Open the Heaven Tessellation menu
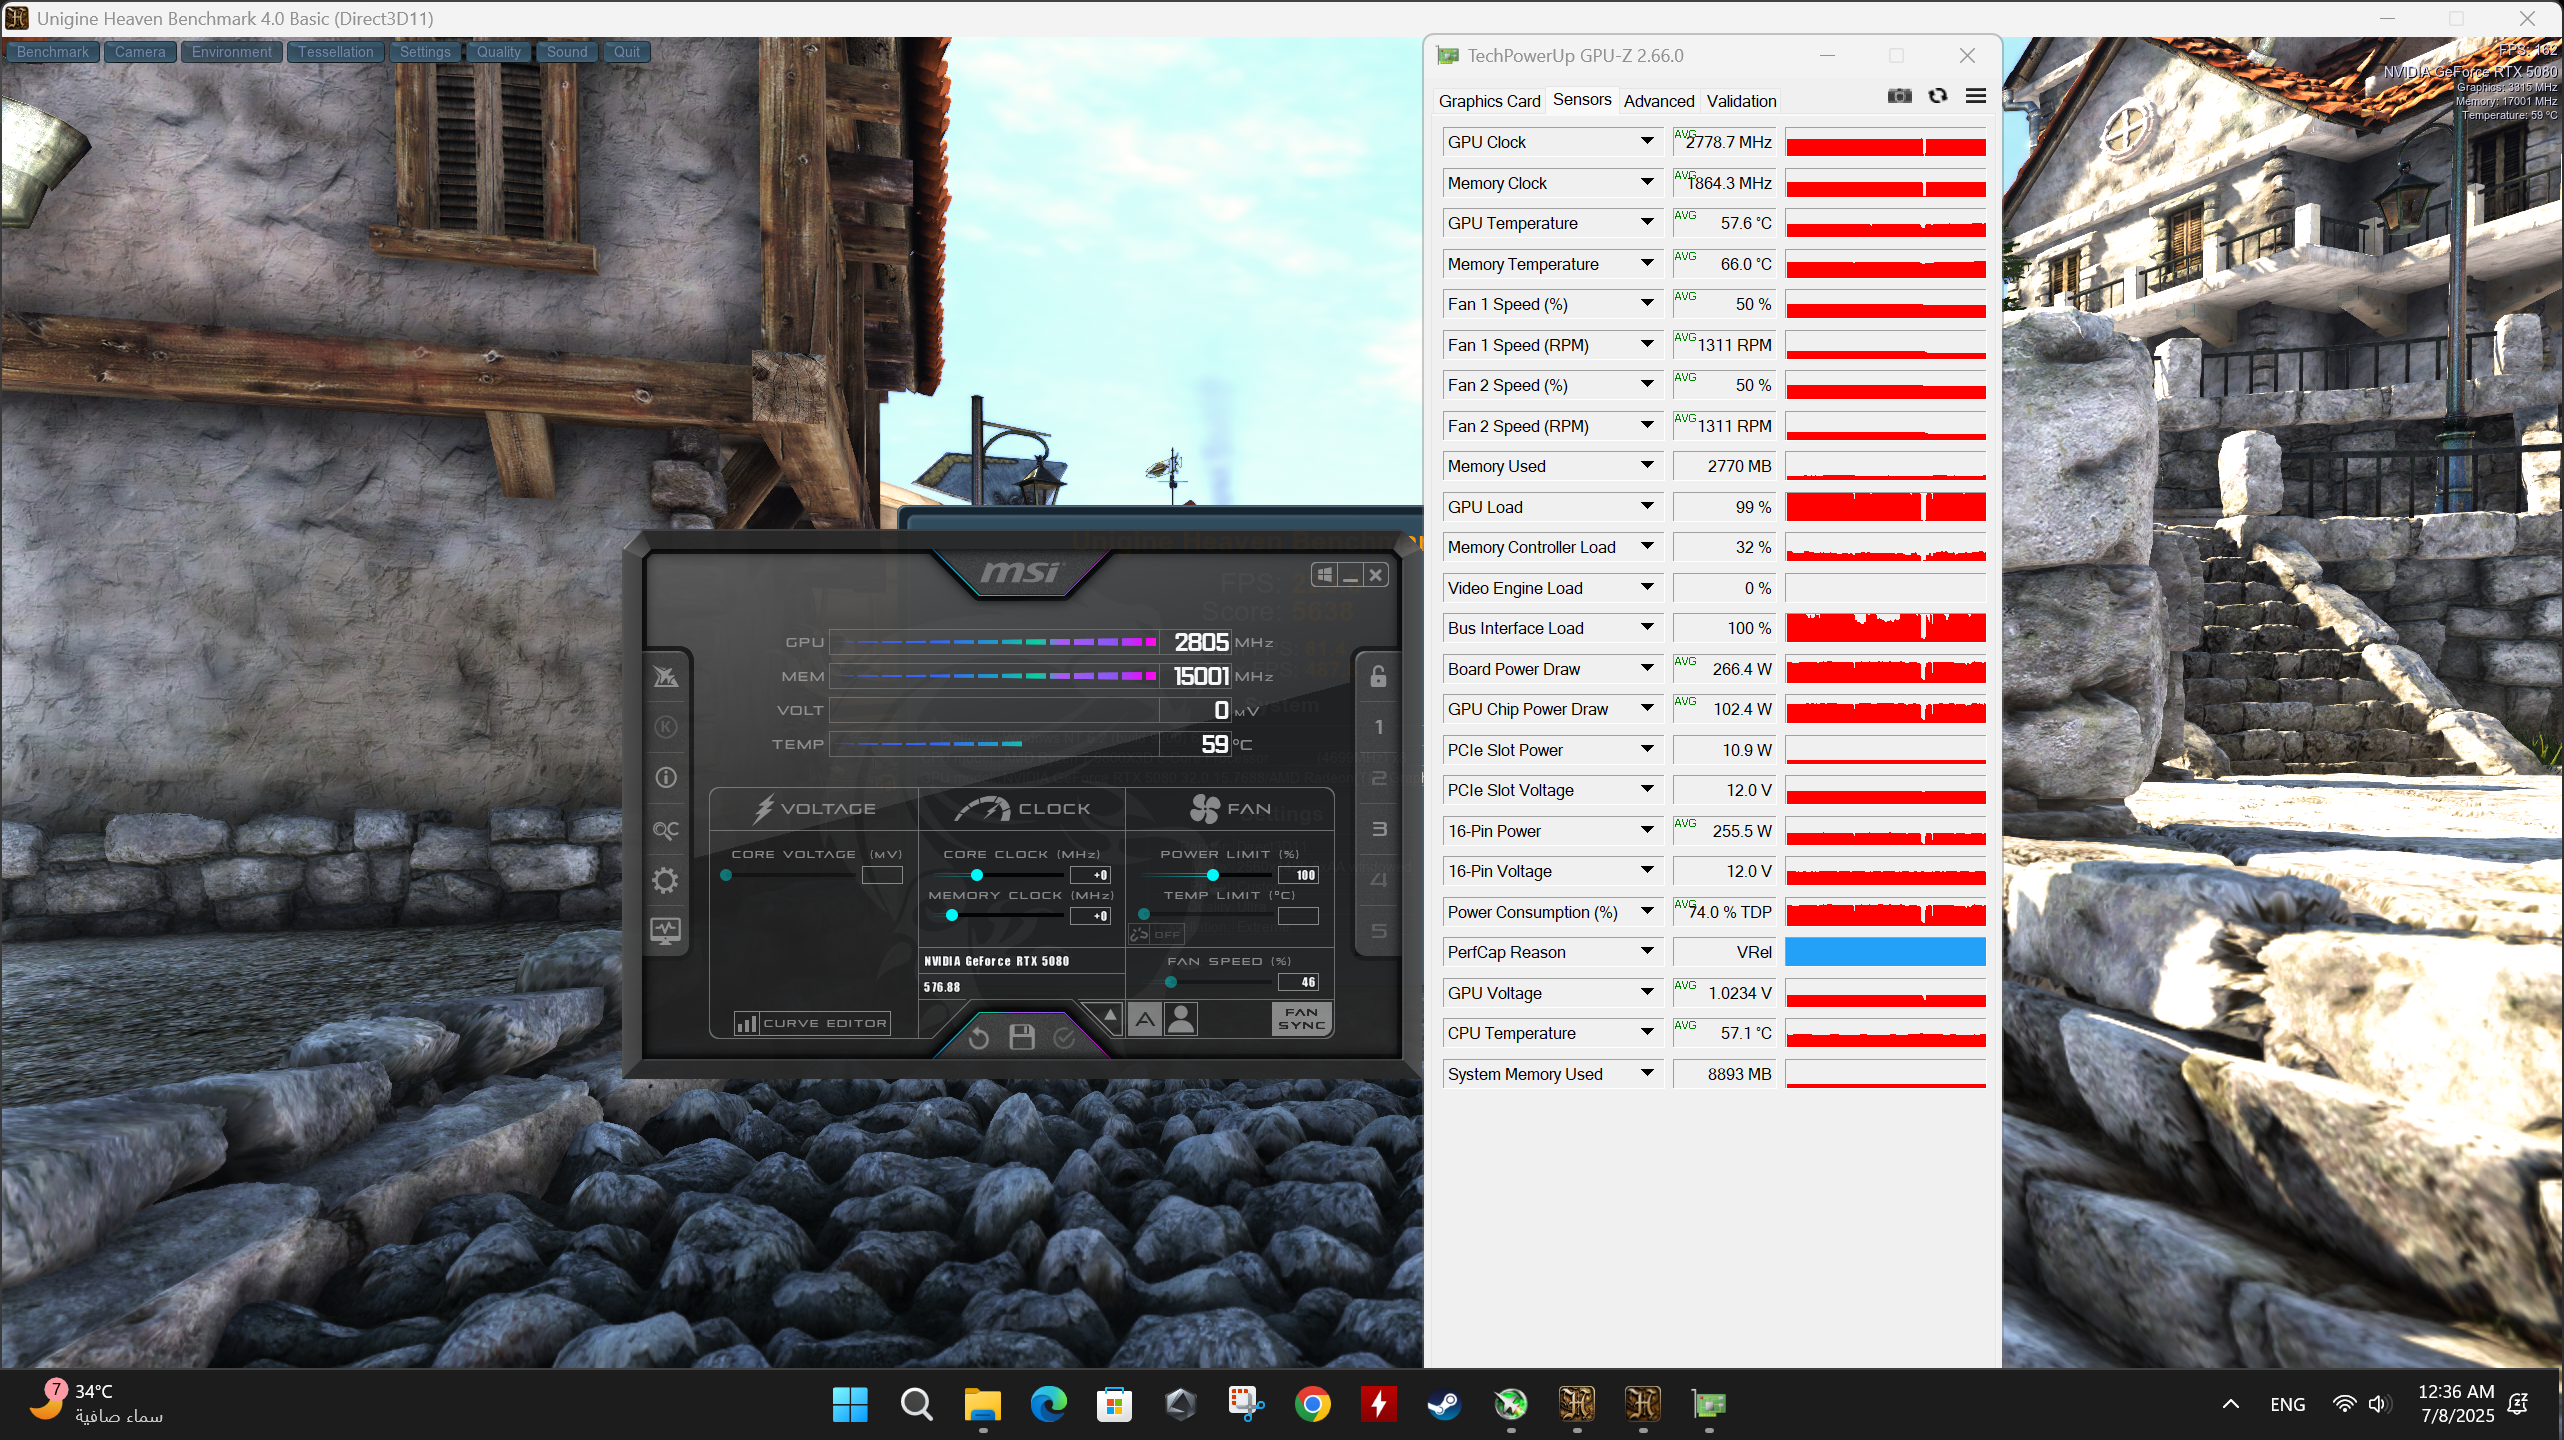The width and height of the screenshot is (2564, 1440). point(335,52)
